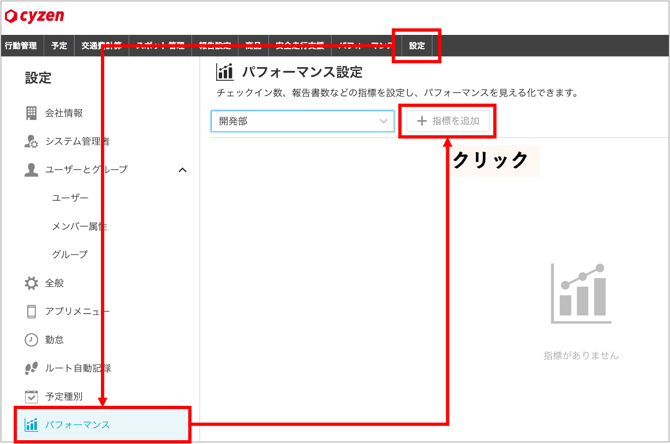Click the システム管理者 user-gear icon

31,141
